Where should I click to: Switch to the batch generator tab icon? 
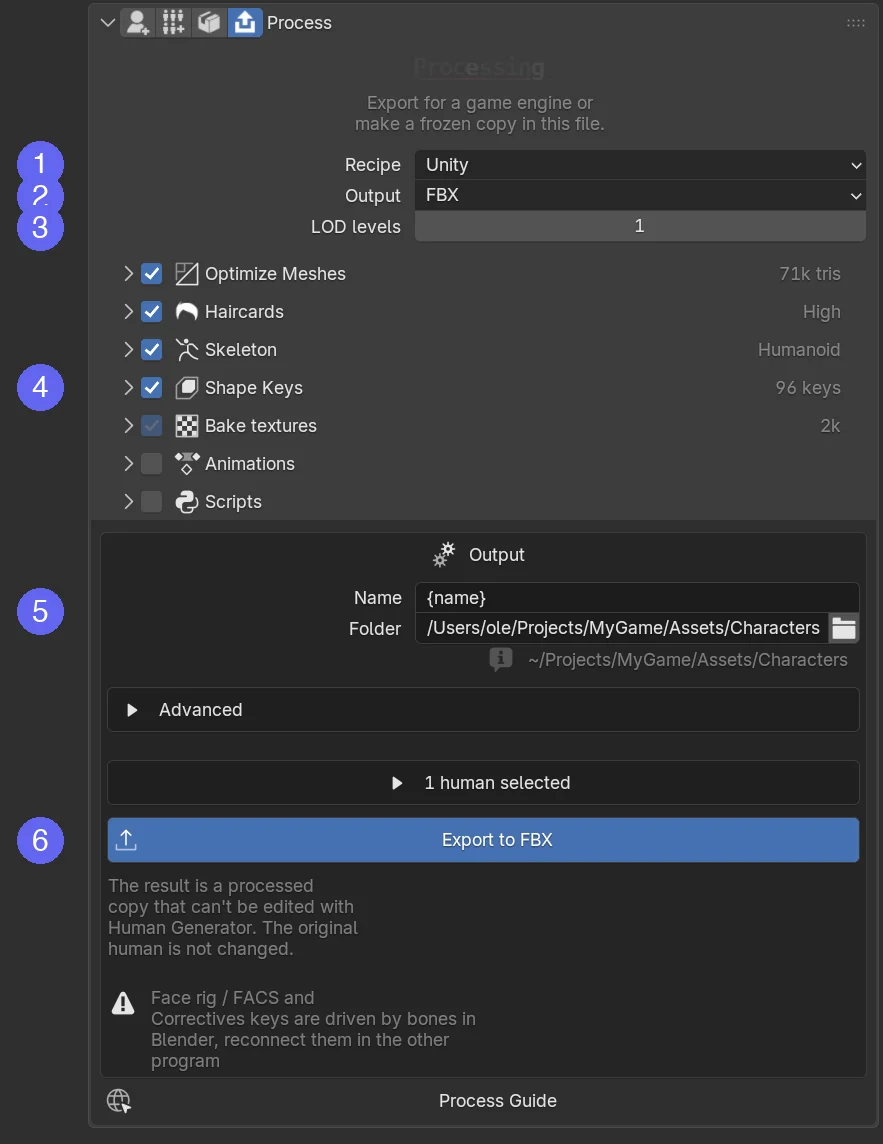(x=173, y=23)
